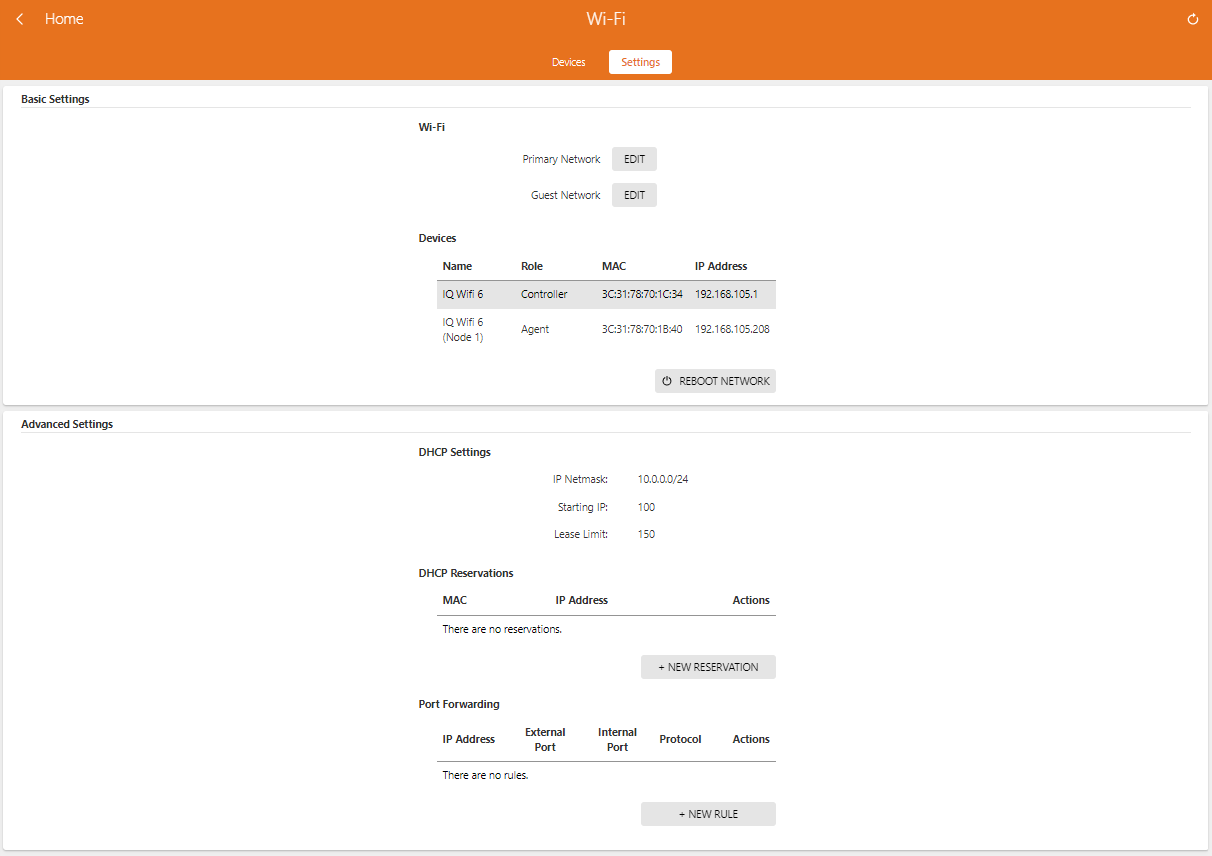Click the IP Address header in Devices table

[721, 266]
